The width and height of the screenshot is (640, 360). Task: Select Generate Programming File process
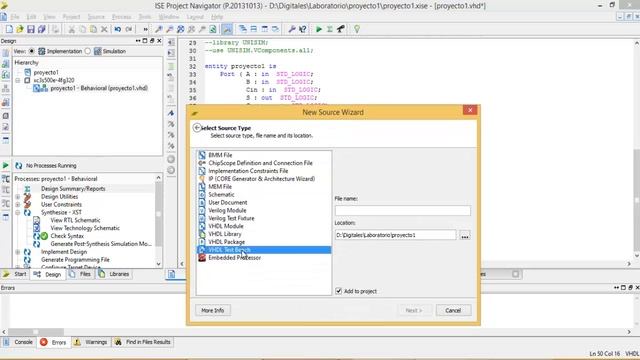tap(75, 260)
